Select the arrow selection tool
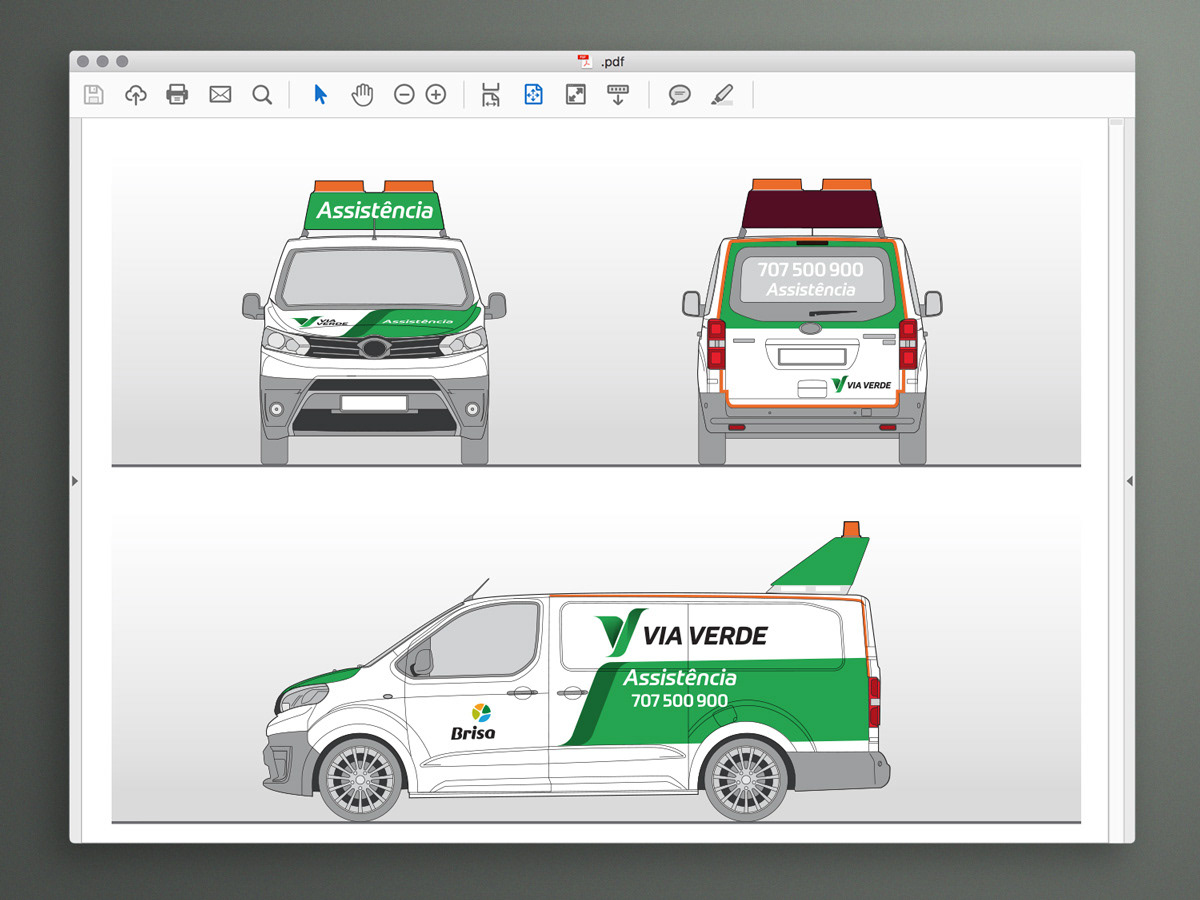 [320, 95]
